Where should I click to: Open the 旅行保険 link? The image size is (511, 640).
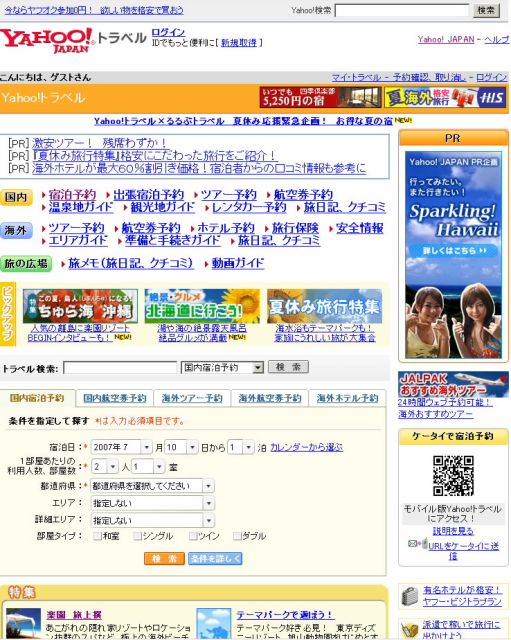pyautogui.click(x=295, y=228)
